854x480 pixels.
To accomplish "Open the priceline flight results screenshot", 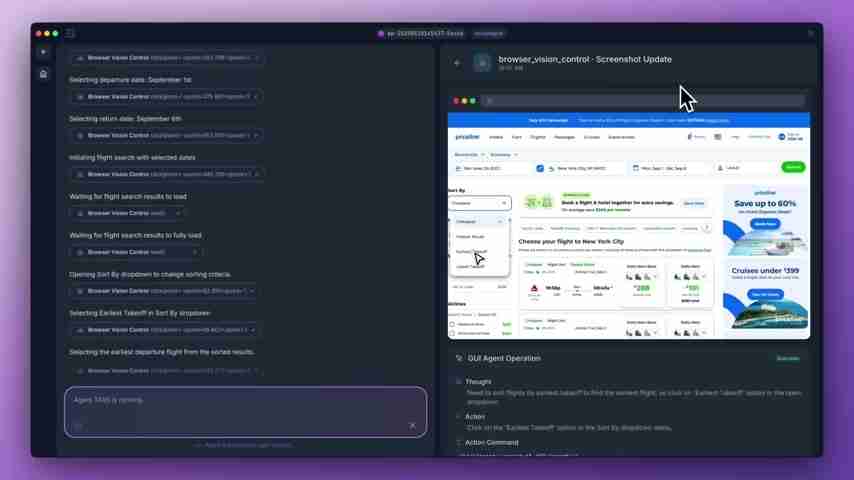I will tap(629, 226).
